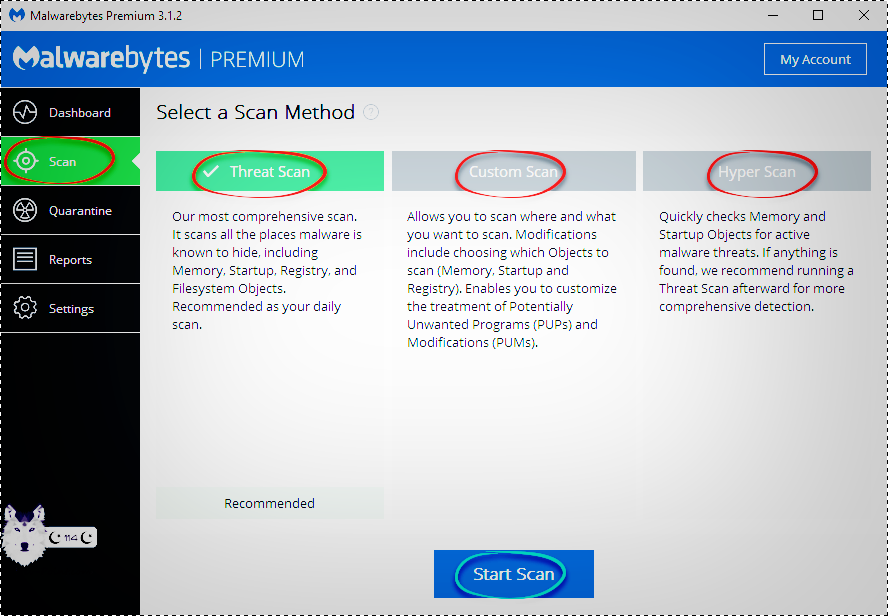Screen dimensions: 888x616
Task: Open Quarantine via its radiation icon
Action: (25, 211)
